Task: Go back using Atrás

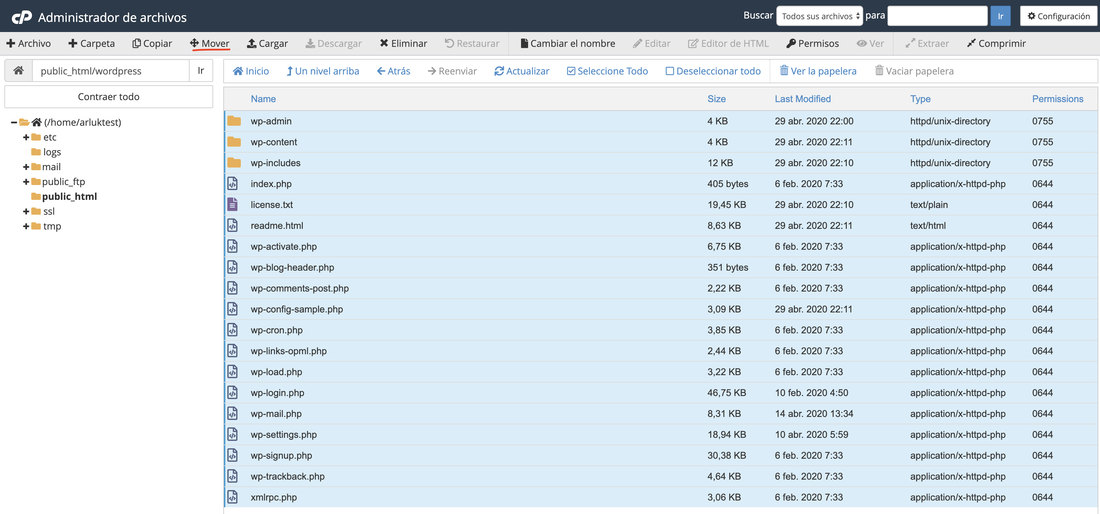Action: 394,71
